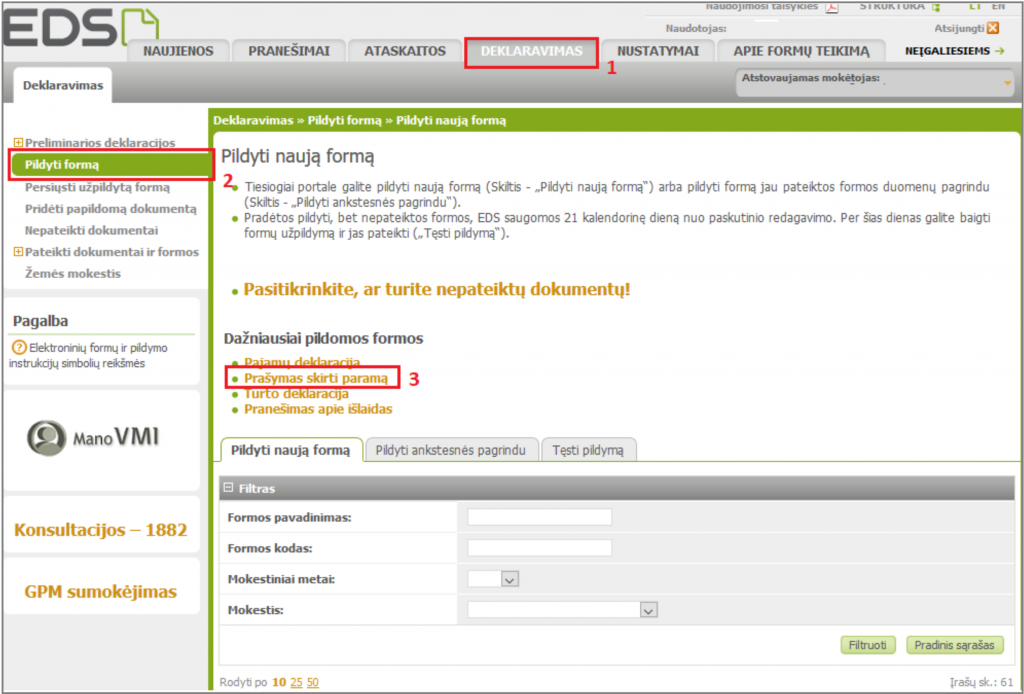Expand the Preliminarios deklaracijos tree node
The image size is (1024, 694).
point(18,143)
